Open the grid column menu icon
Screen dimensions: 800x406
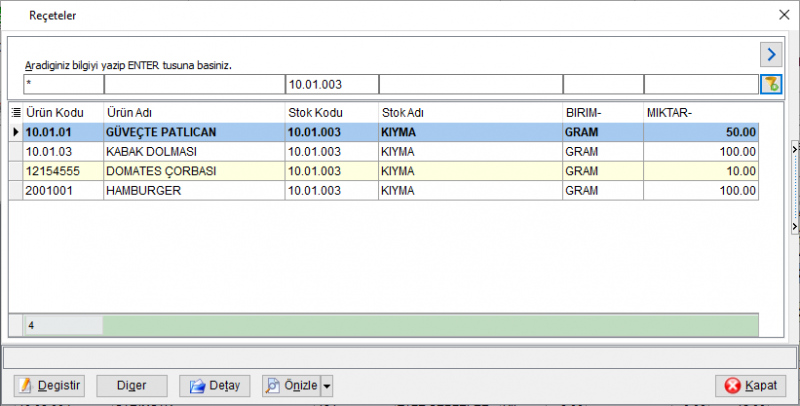click(16, 113)
